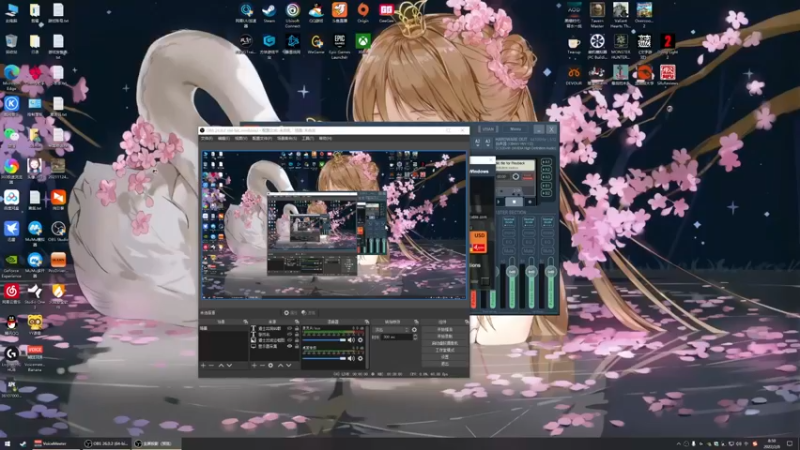
Task: Open OBS View menu
Action: pos(241,138)
